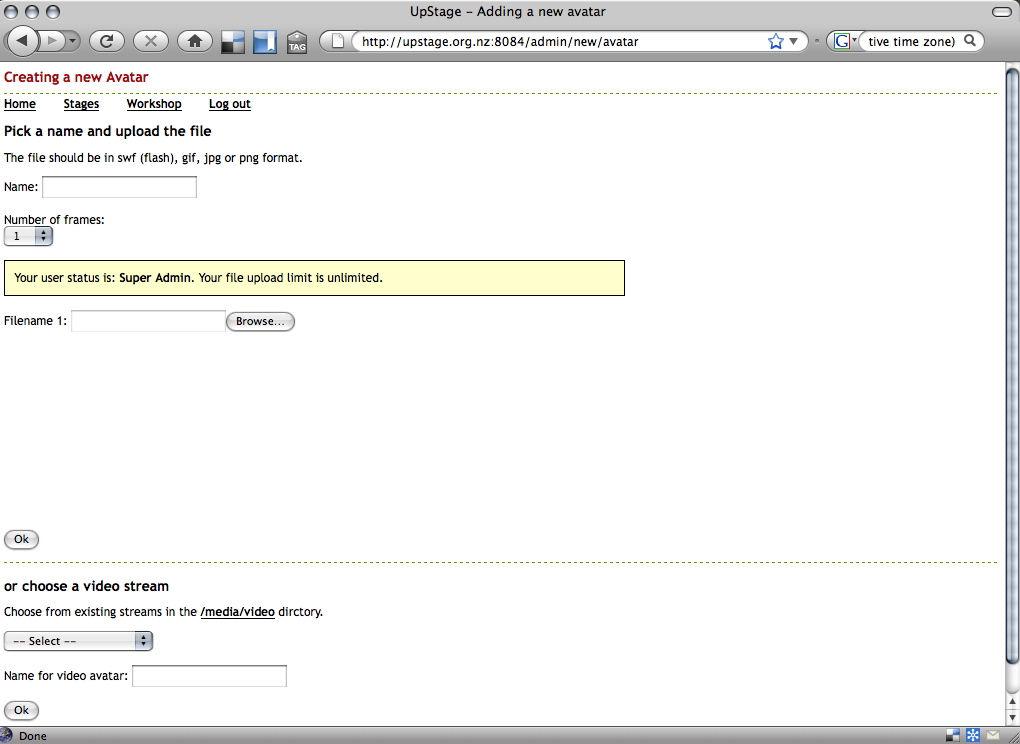
Task: Go to the browser home page icon
Action: (194, 41)
